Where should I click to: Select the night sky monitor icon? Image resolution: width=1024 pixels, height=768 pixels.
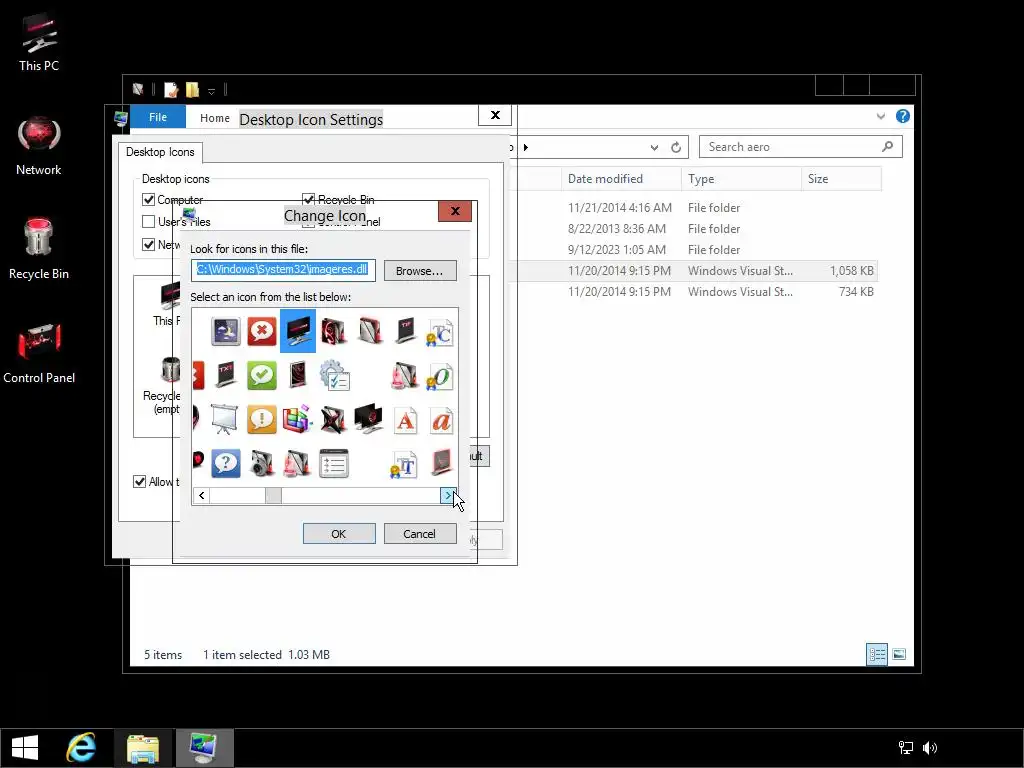point(225,332)
